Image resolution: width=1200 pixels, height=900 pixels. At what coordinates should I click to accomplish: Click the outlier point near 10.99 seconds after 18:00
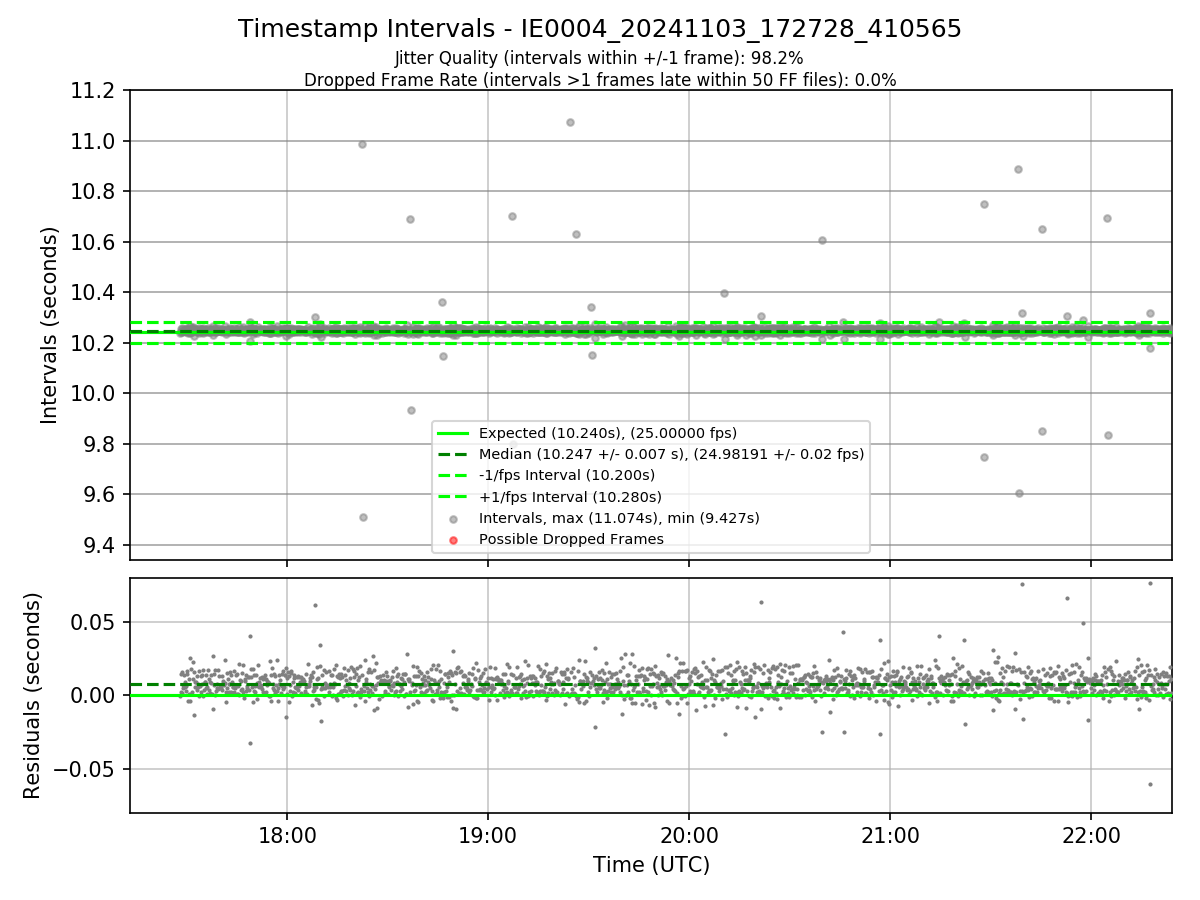(x=362, y=144)
